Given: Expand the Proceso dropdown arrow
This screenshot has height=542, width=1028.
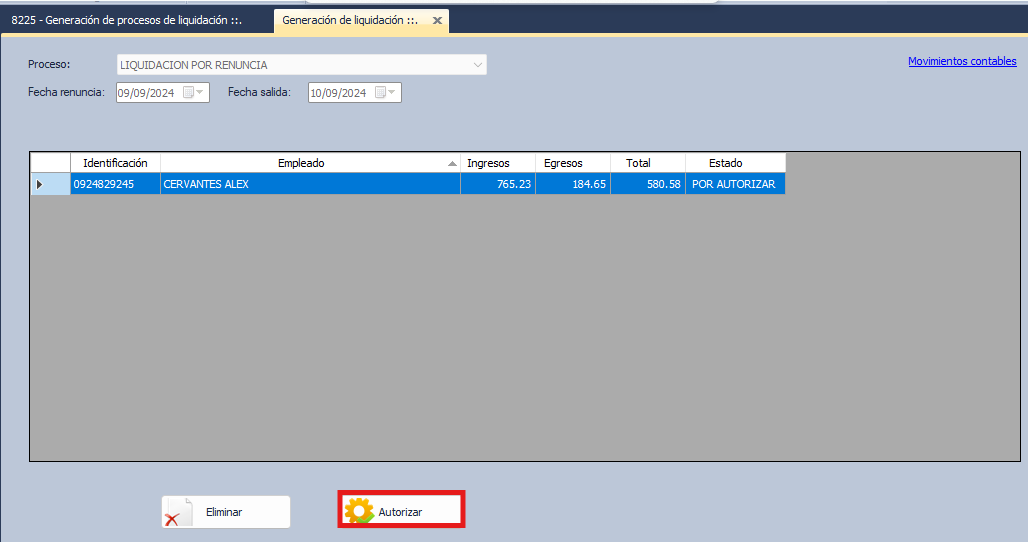Looking at the screenshot, I should pos(477,65).
